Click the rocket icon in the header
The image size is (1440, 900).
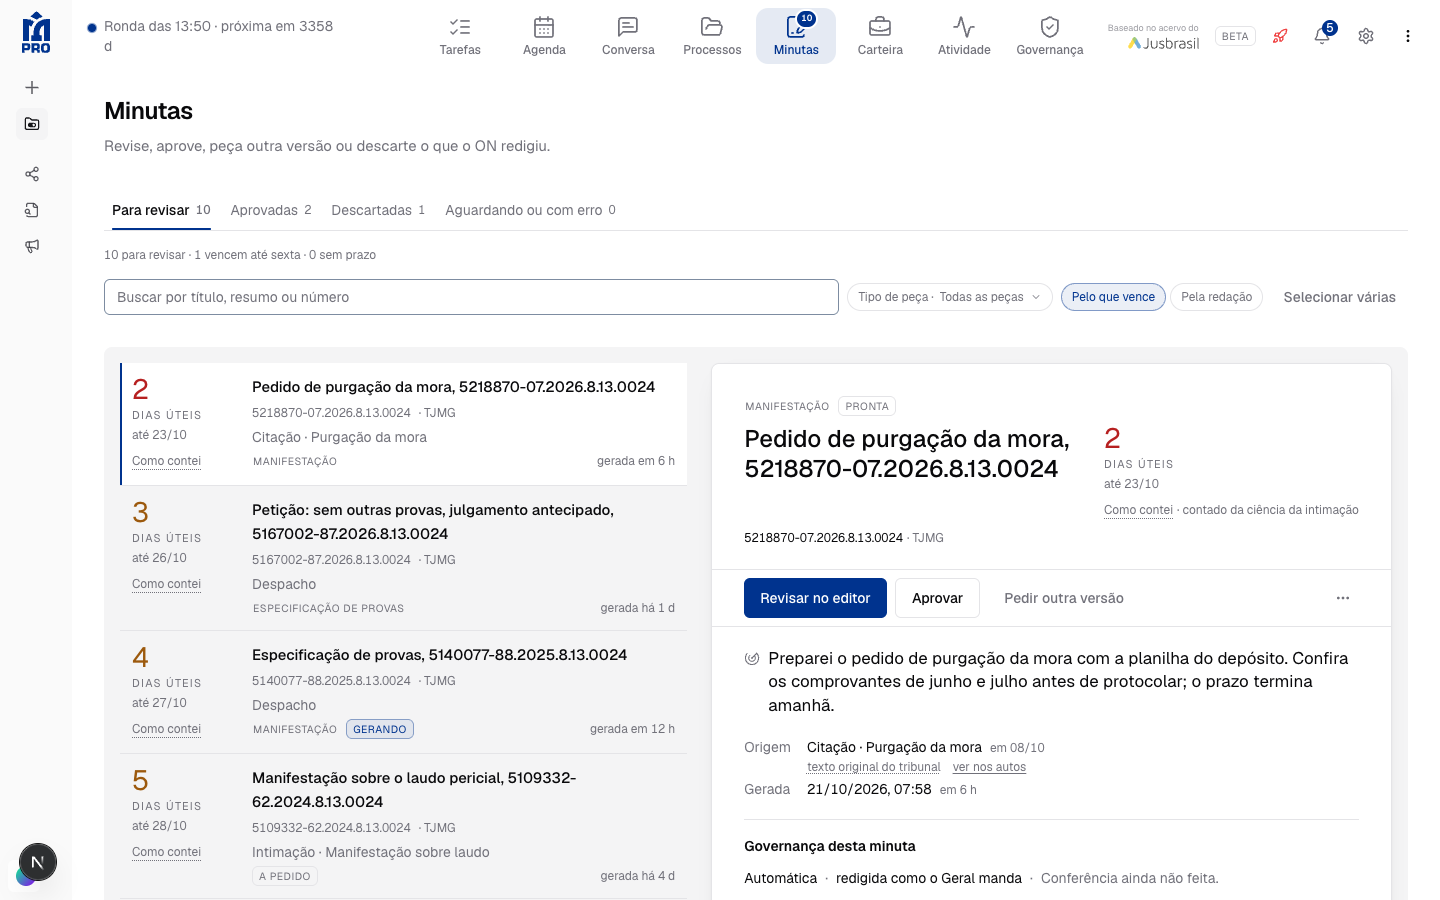(1280, 36)
